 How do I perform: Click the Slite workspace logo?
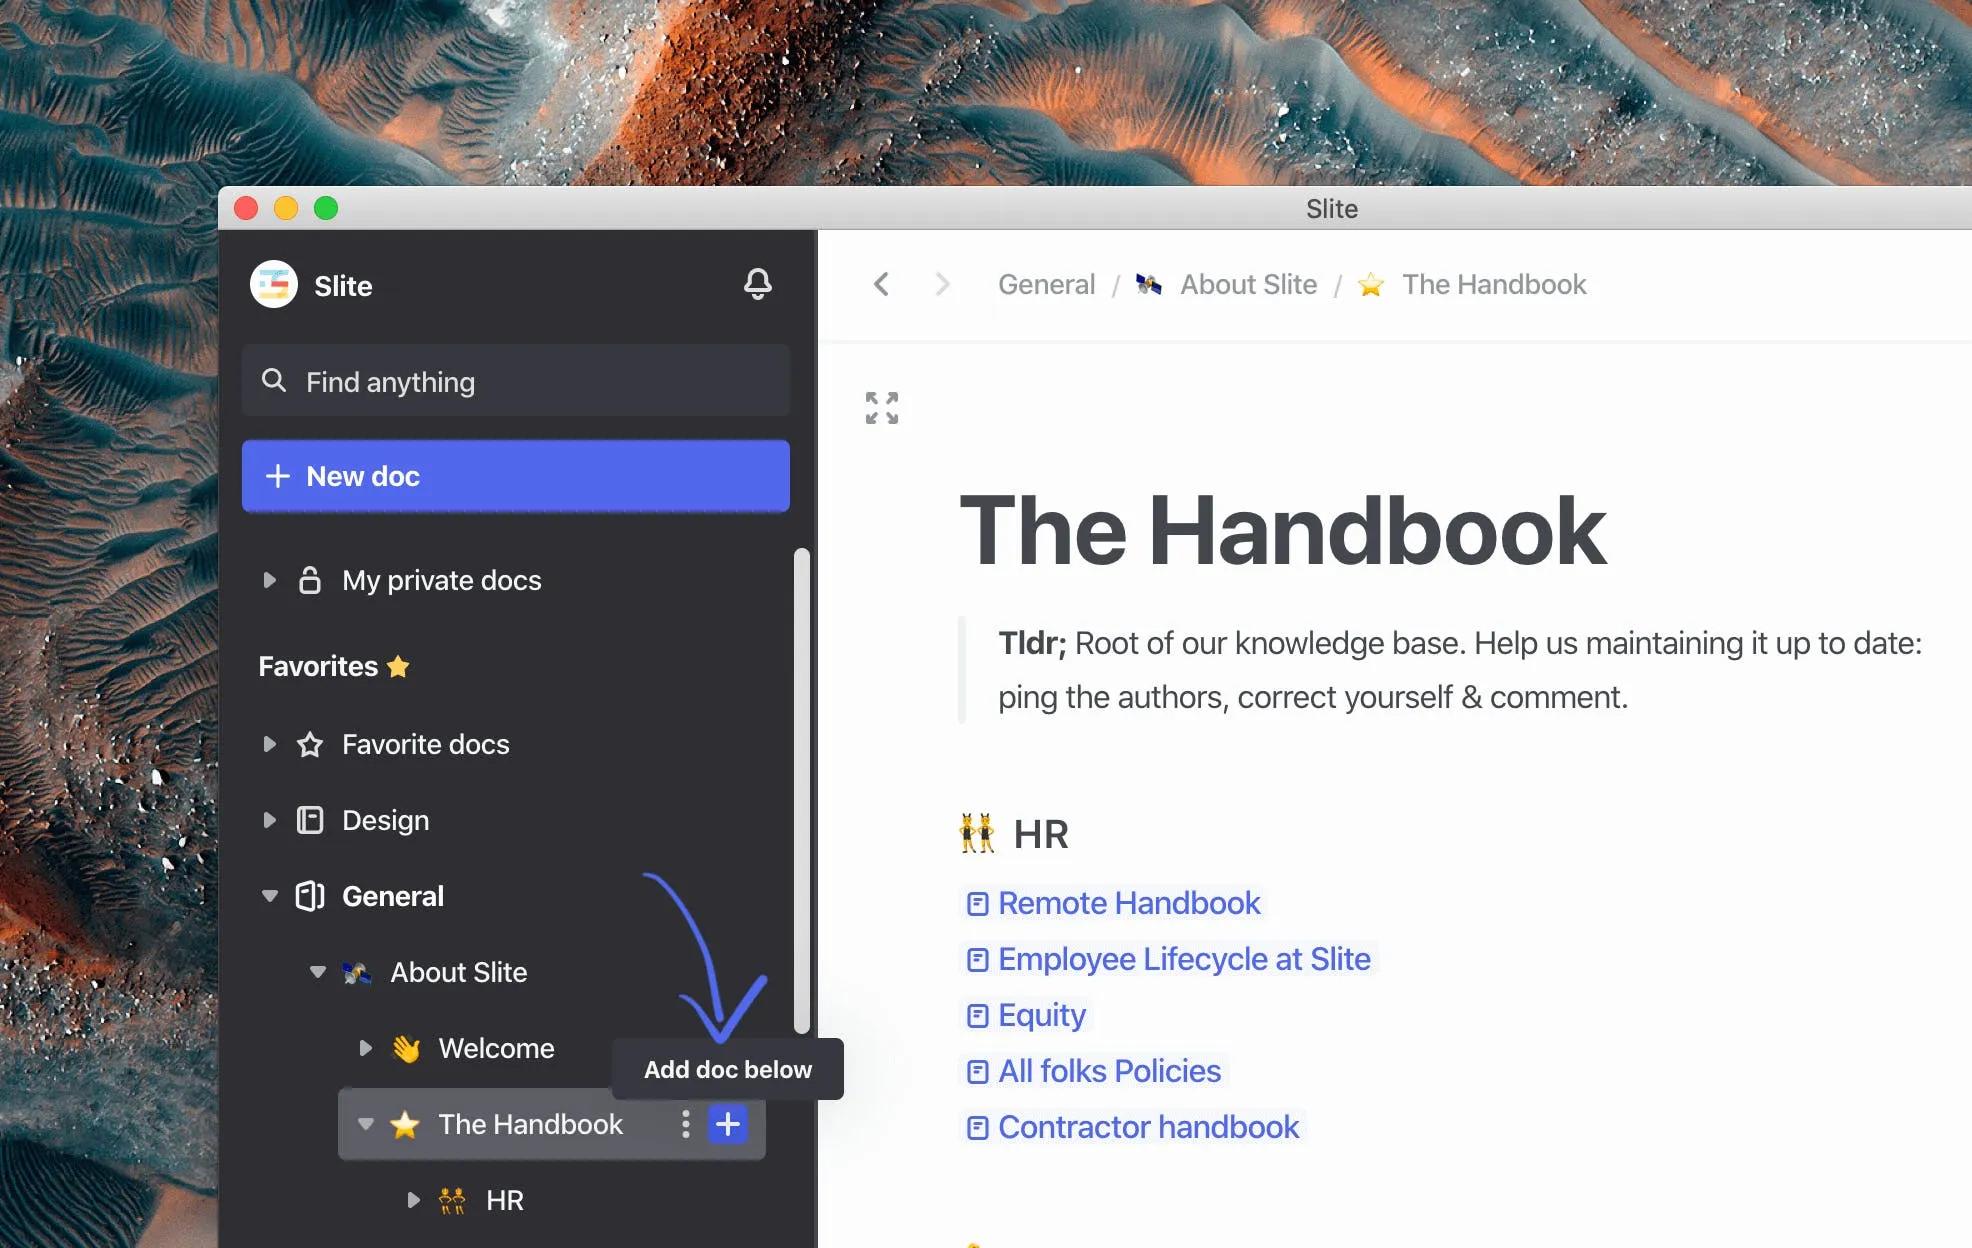pyautogui.click(x=274, y=285)
